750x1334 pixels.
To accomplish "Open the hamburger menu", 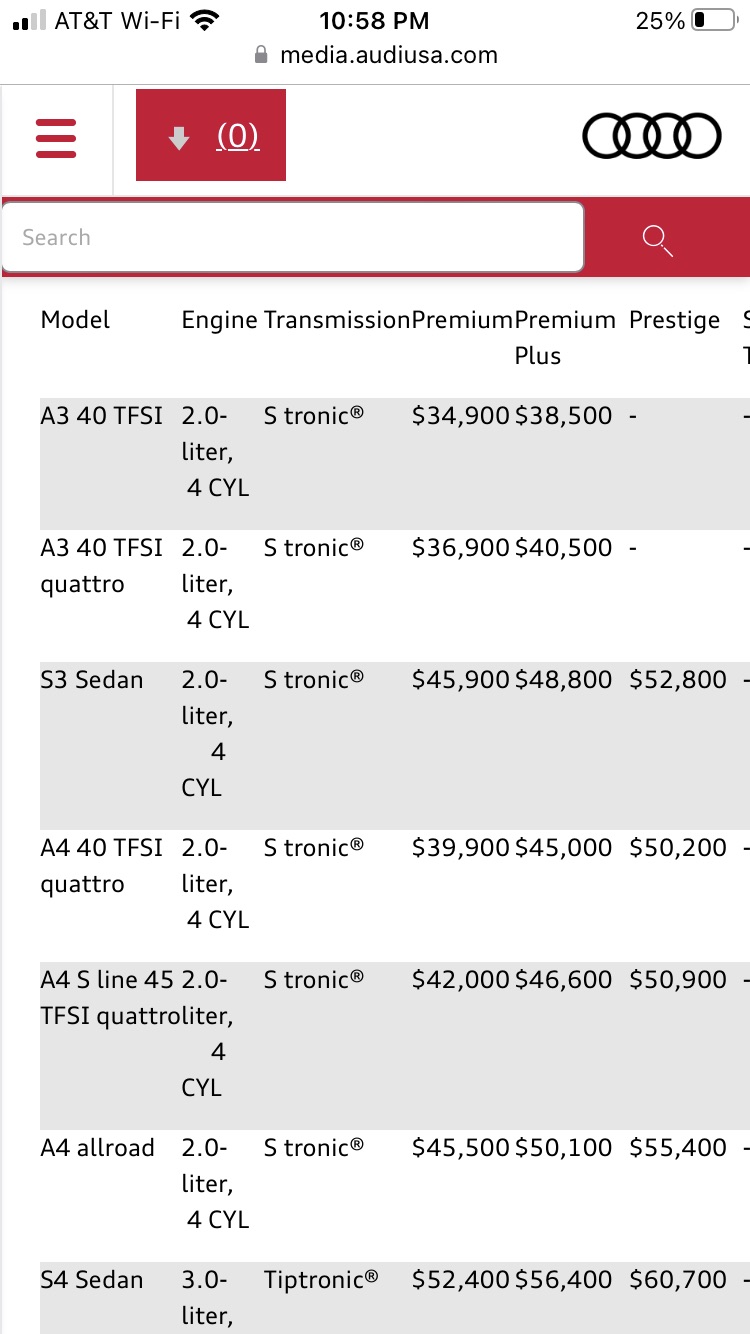I will click(x=56, y=138).
